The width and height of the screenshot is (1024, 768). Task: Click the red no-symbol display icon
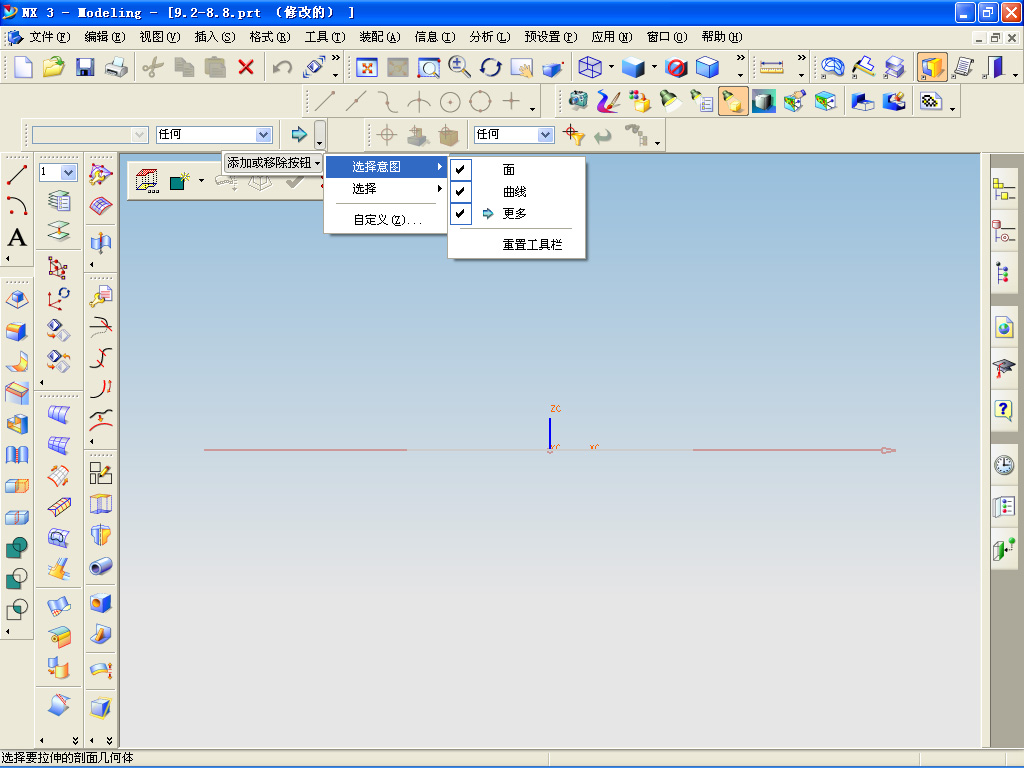tap(676, 67)
